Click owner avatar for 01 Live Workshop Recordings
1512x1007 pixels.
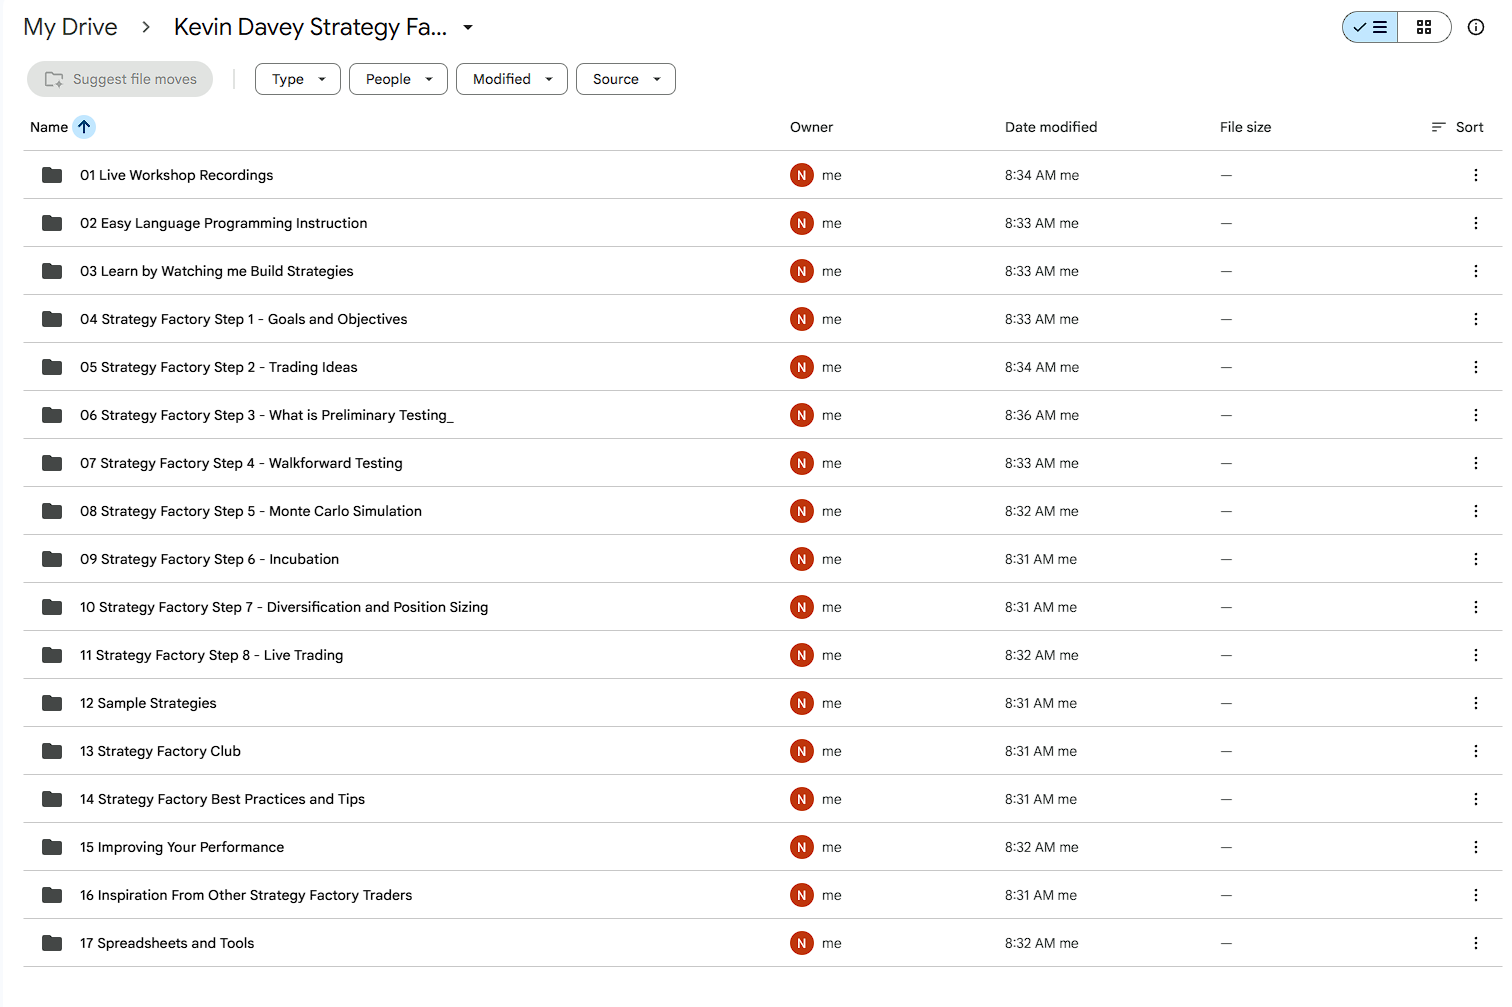[x=802, y=175]
